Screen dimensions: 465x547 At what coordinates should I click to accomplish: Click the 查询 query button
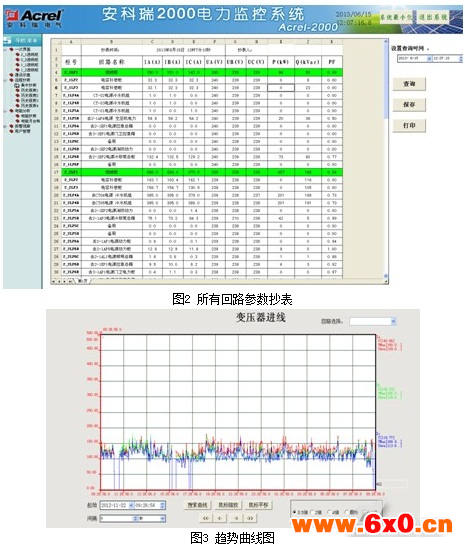[409, 84]
